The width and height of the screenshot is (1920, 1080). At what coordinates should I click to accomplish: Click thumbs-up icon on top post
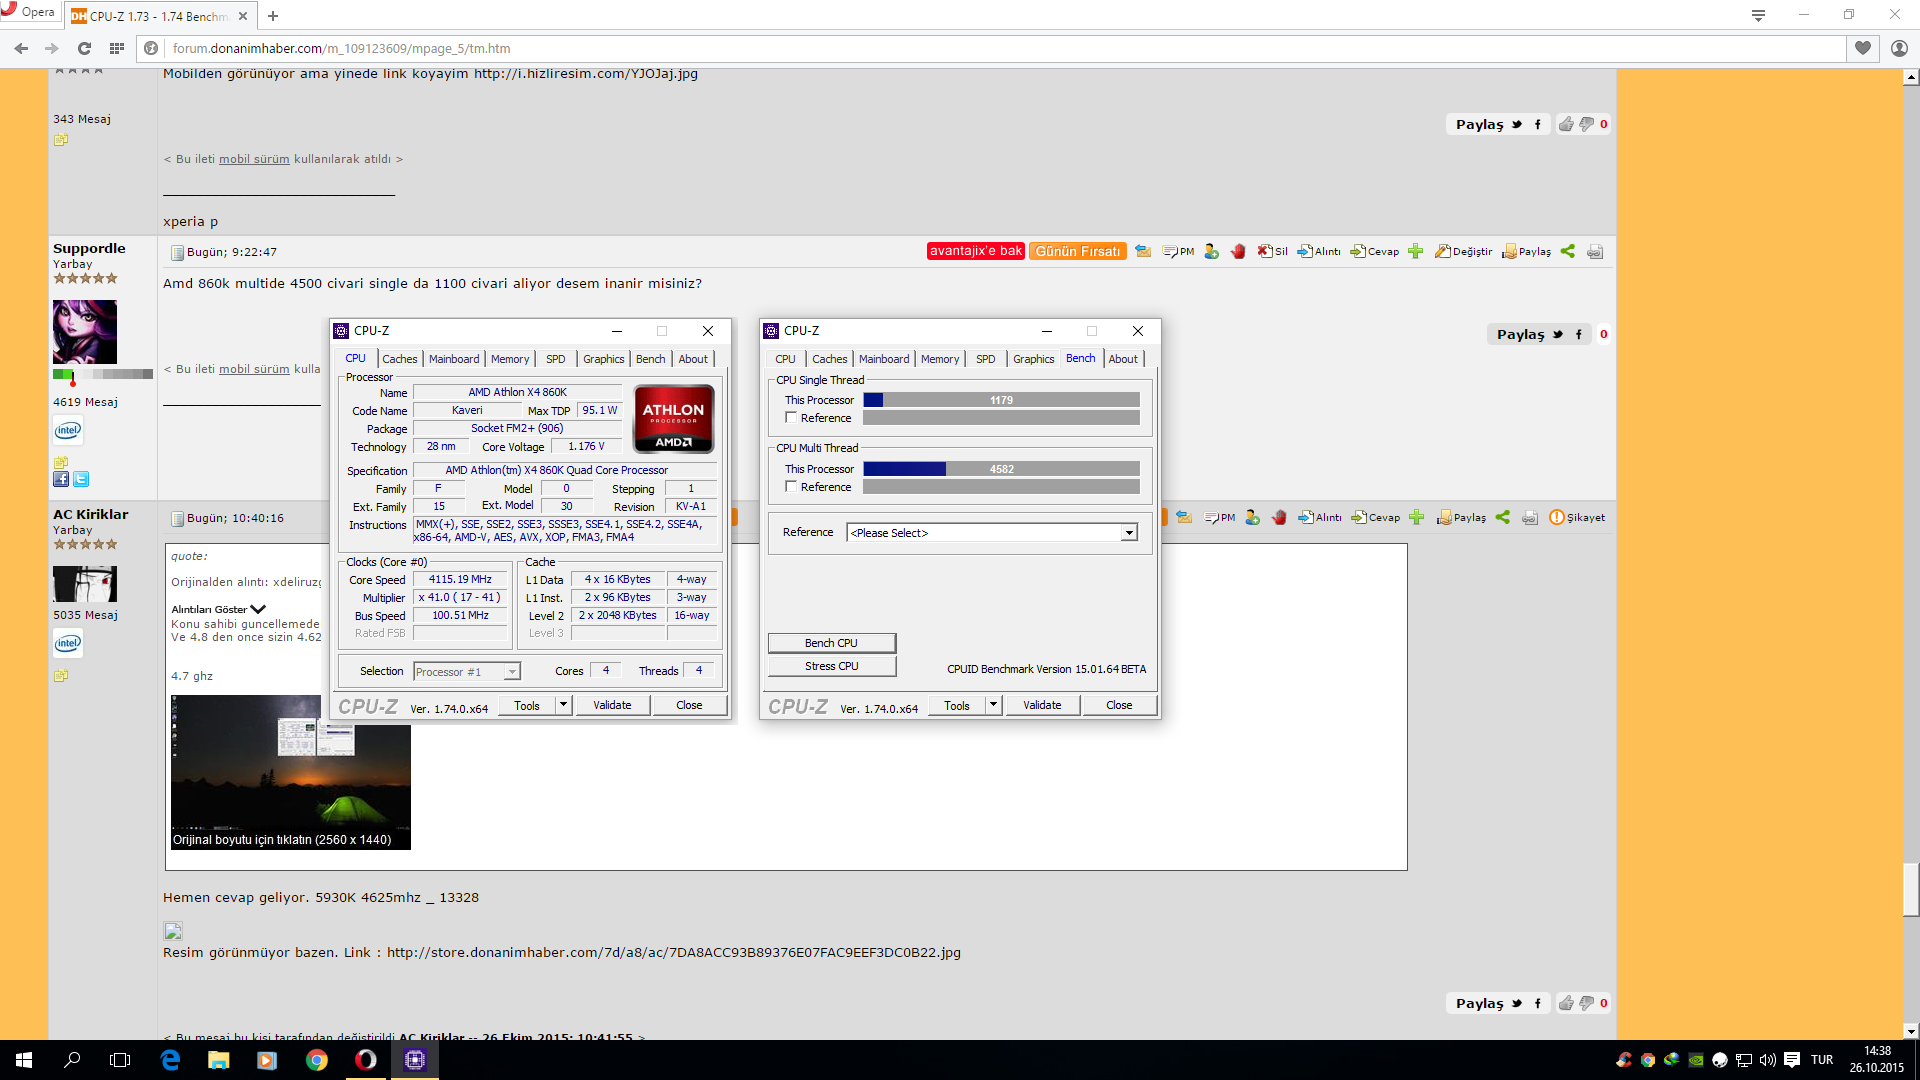click(1566, 124)
